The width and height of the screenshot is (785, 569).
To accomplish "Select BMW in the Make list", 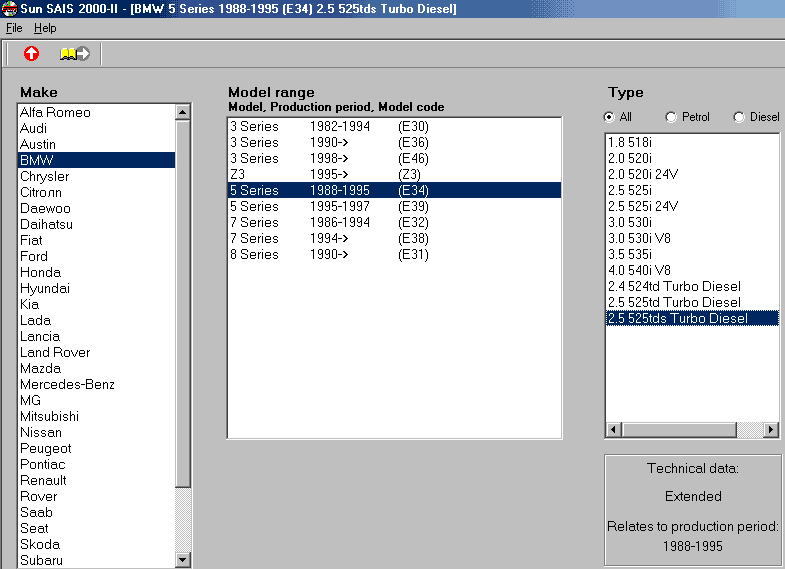I will [x=97, y=160].
